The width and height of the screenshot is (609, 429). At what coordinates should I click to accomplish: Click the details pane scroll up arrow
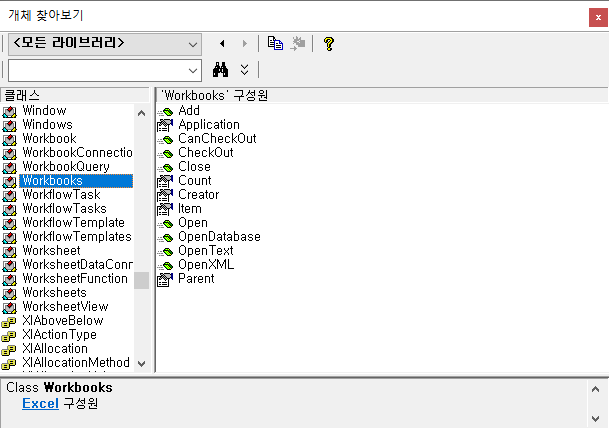tap(595, 389)
